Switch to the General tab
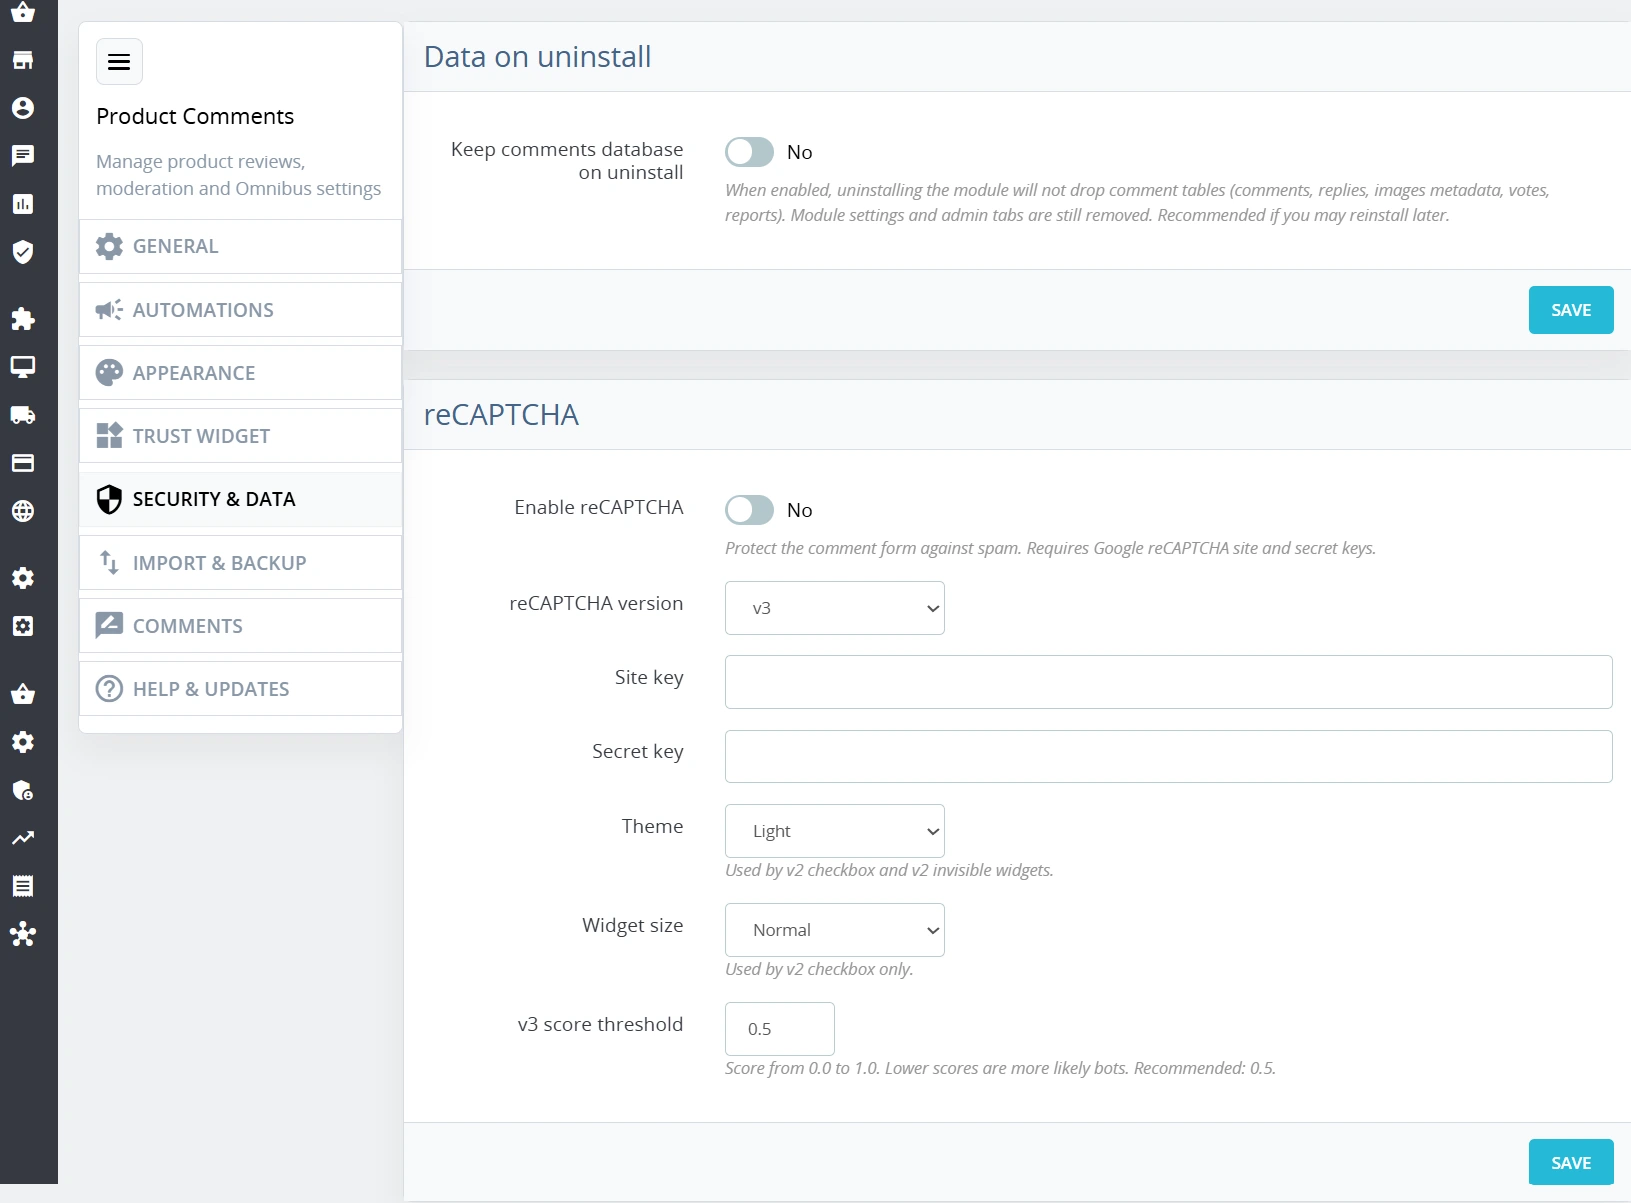The height and width of the screenshot is (1203, 1631). click(x=240, y=246)
